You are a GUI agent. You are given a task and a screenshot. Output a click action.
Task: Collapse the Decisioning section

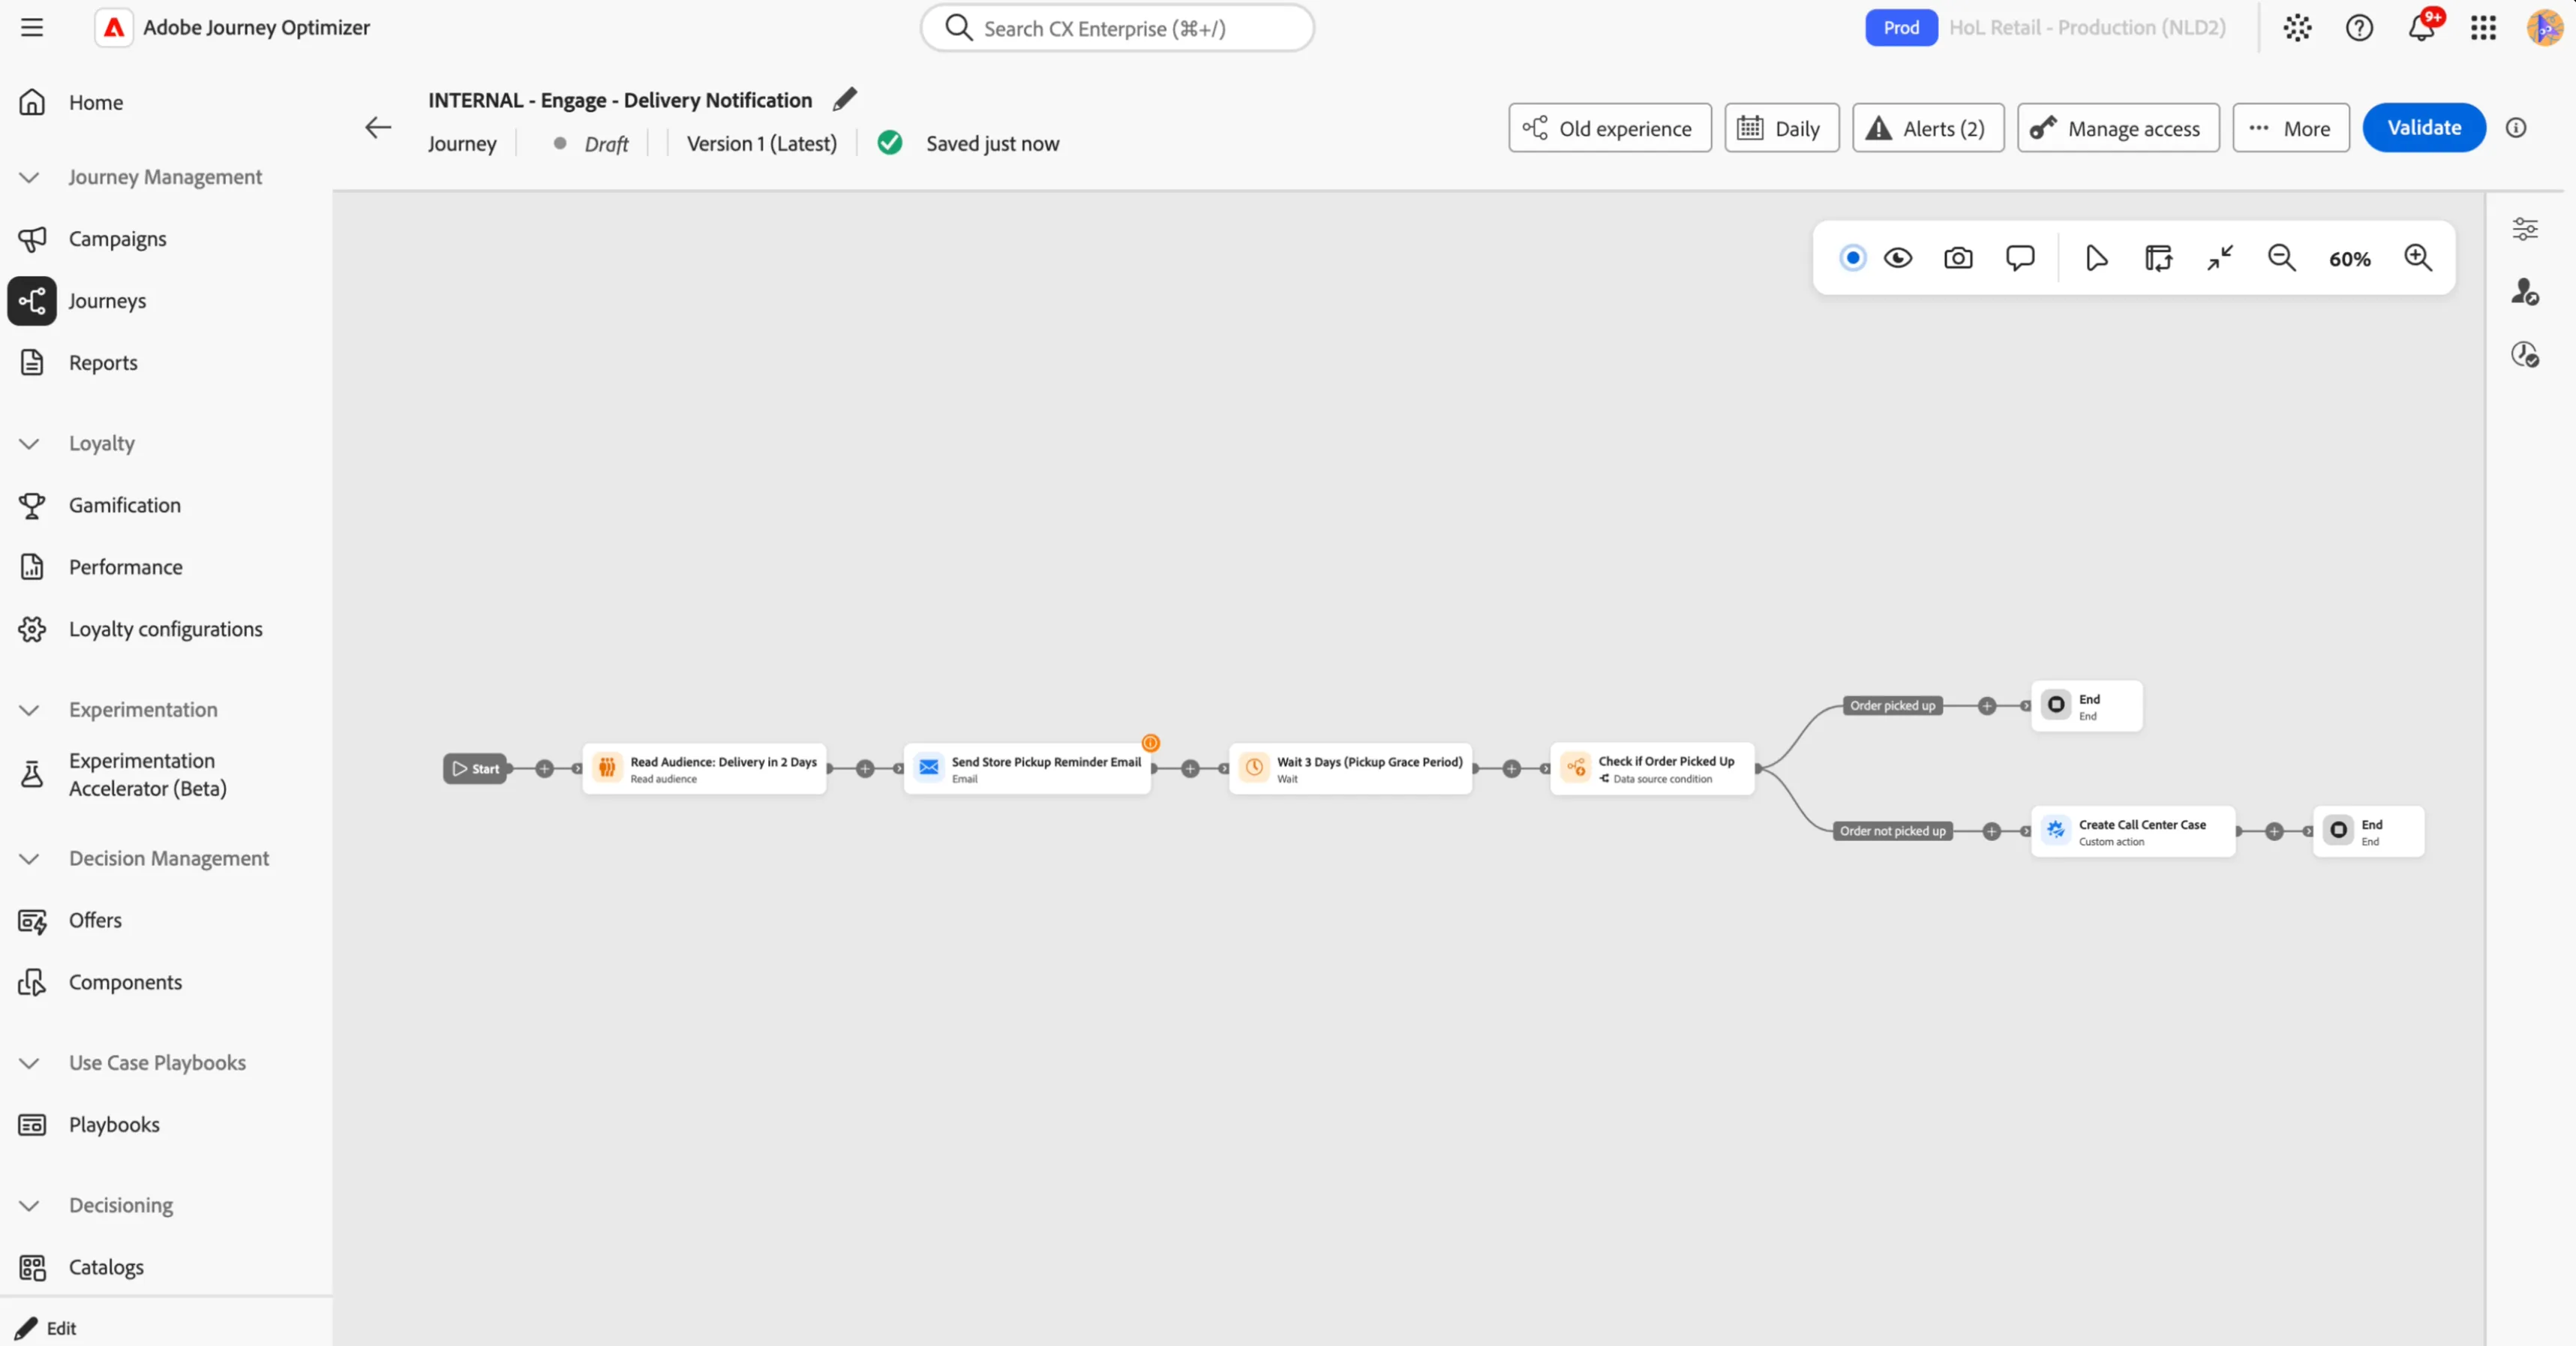click(29, 1205)
